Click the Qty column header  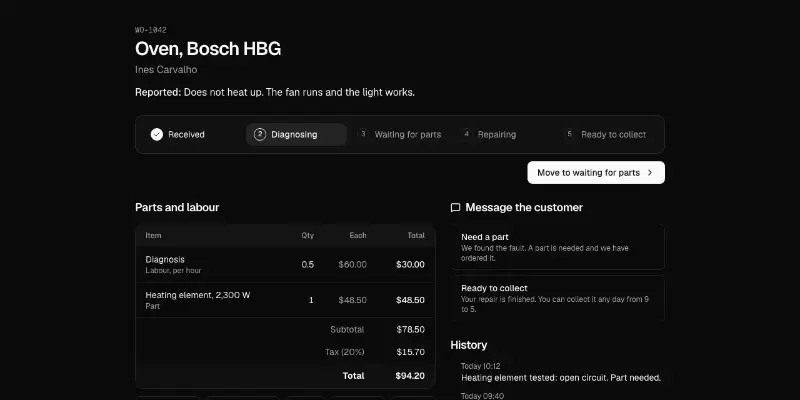[x=308, y=236]
